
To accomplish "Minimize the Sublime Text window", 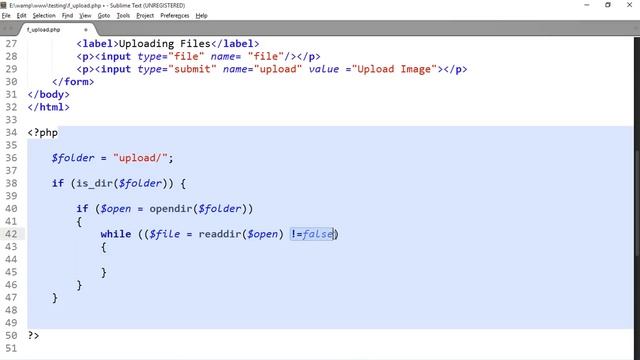I will tap(587, 5).
